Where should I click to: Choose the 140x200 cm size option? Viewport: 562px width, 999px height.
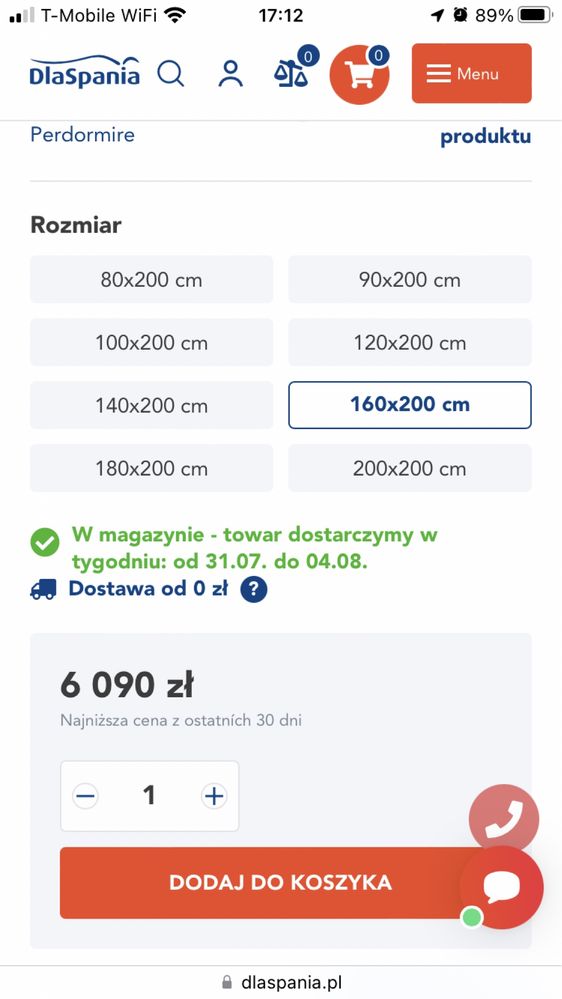[152, 405]
